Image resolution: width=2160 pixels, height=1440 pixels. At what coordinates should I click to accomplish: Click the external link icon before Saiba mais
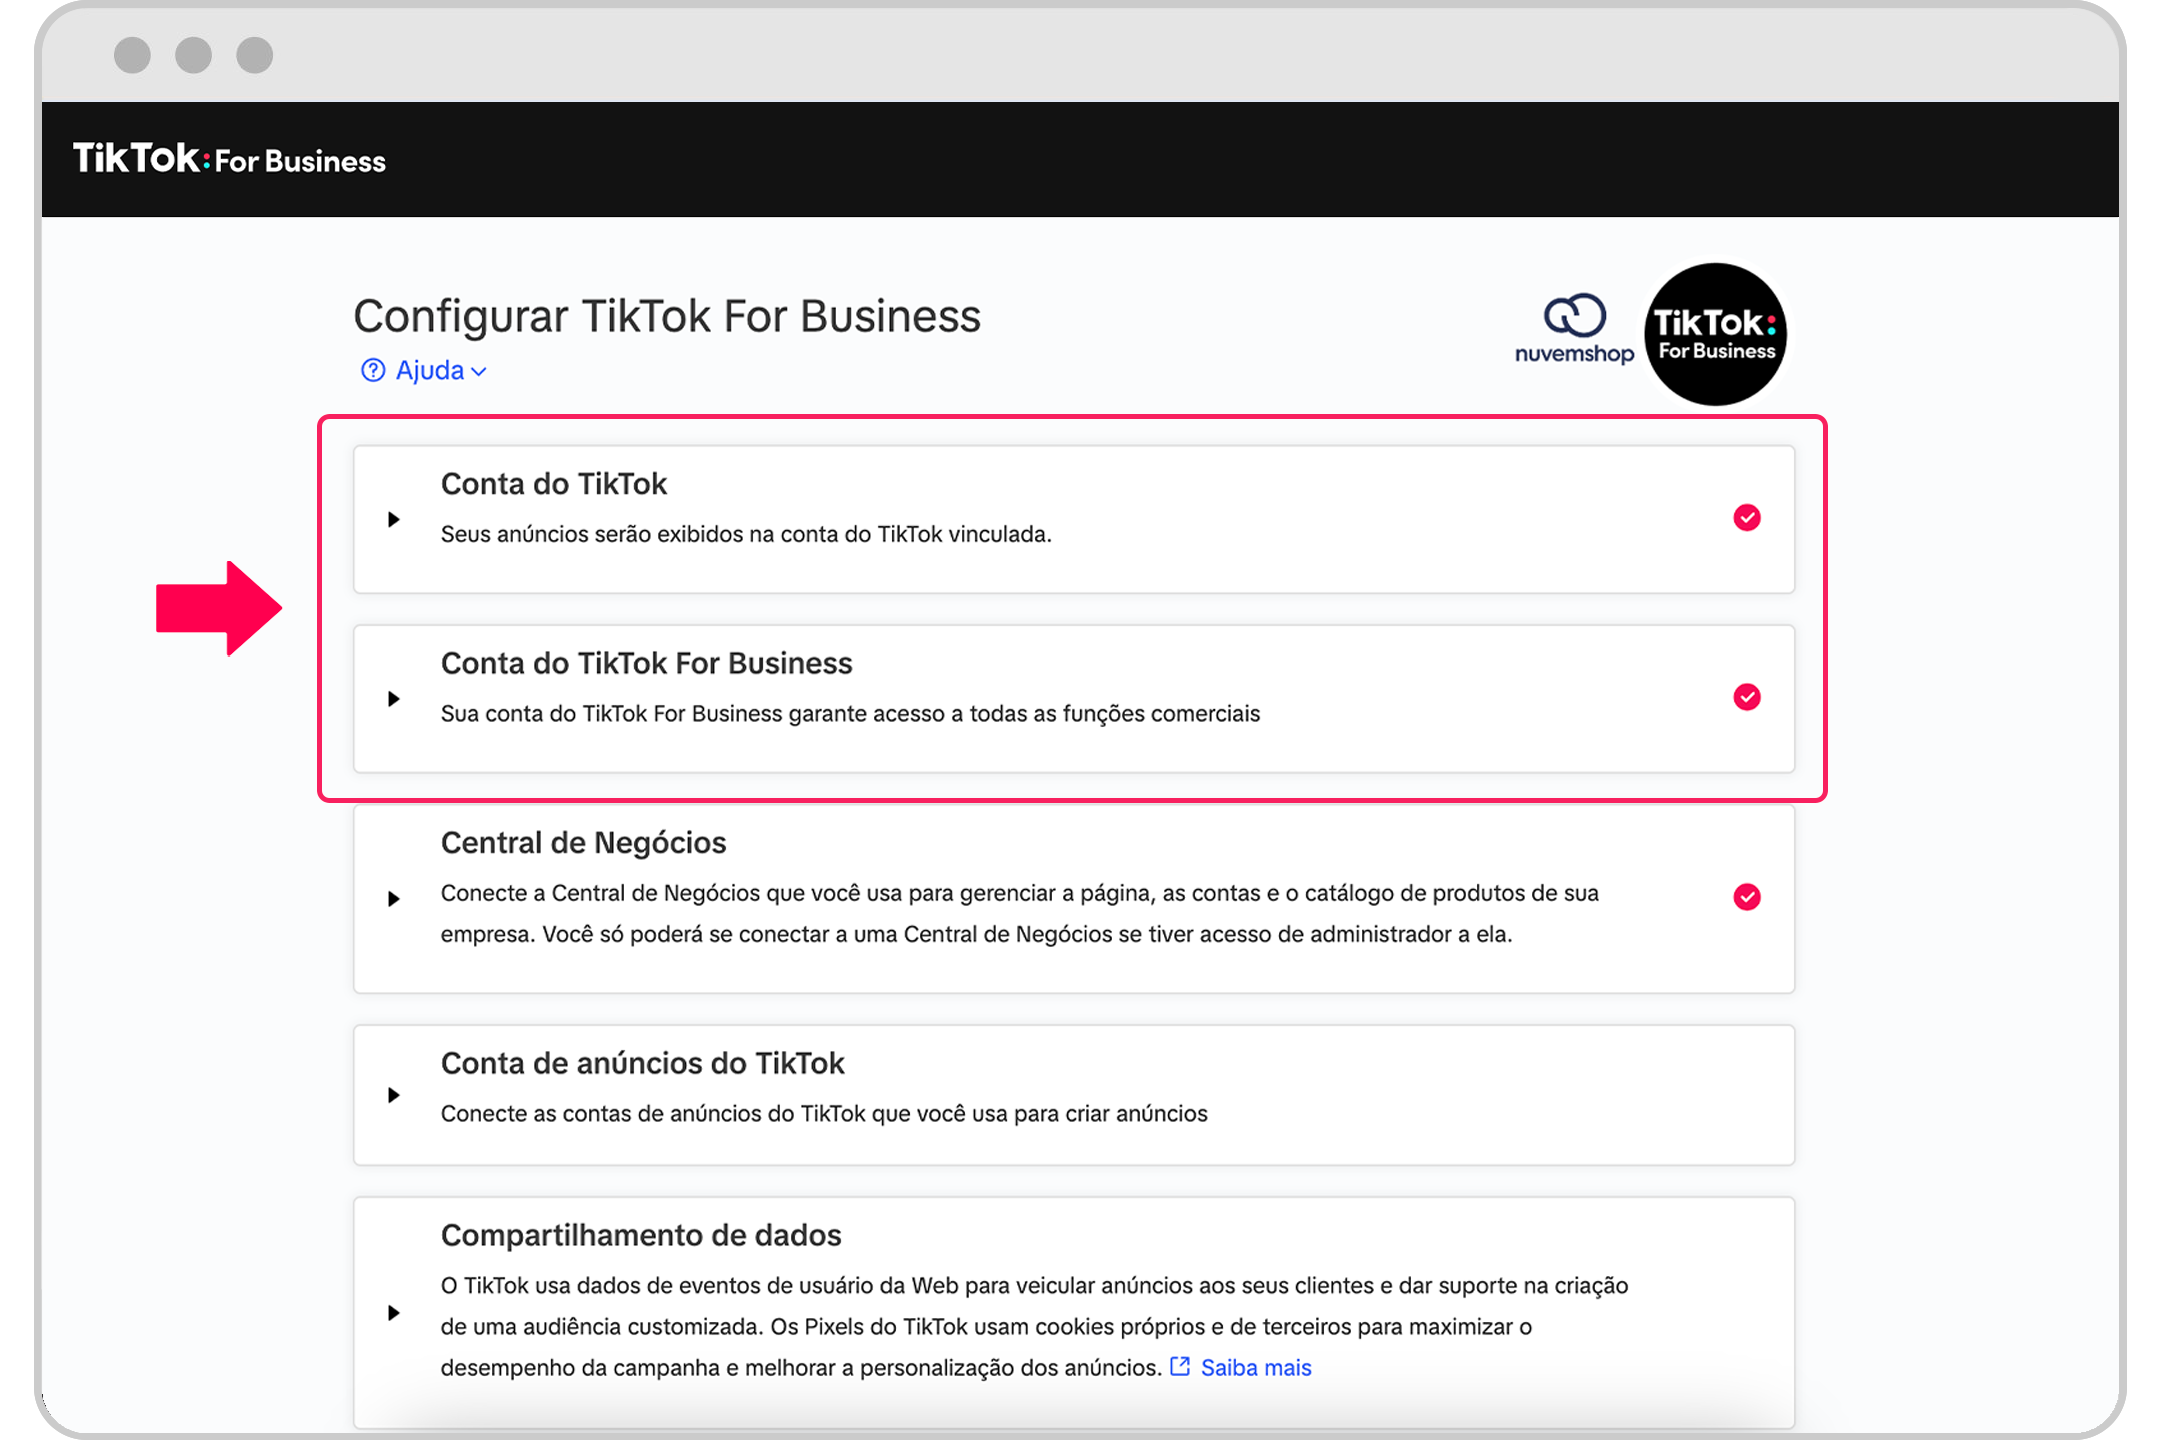1180,1366
